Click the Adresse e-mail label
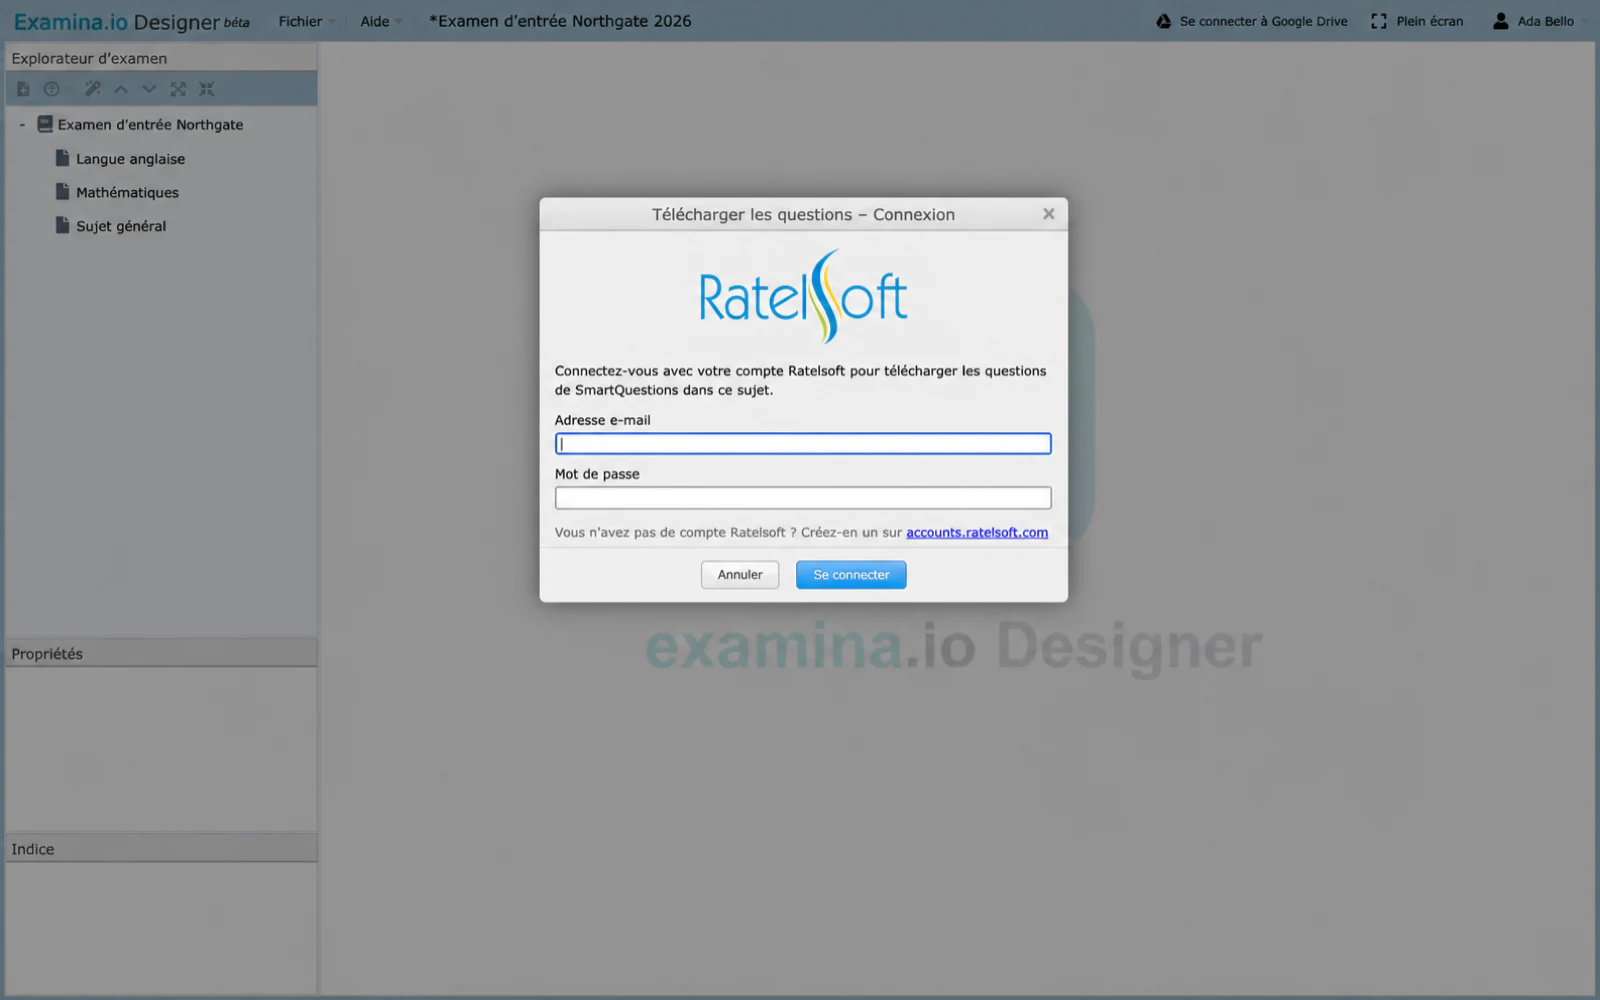The image size is (1600, 1000). [x=602, y=420]
